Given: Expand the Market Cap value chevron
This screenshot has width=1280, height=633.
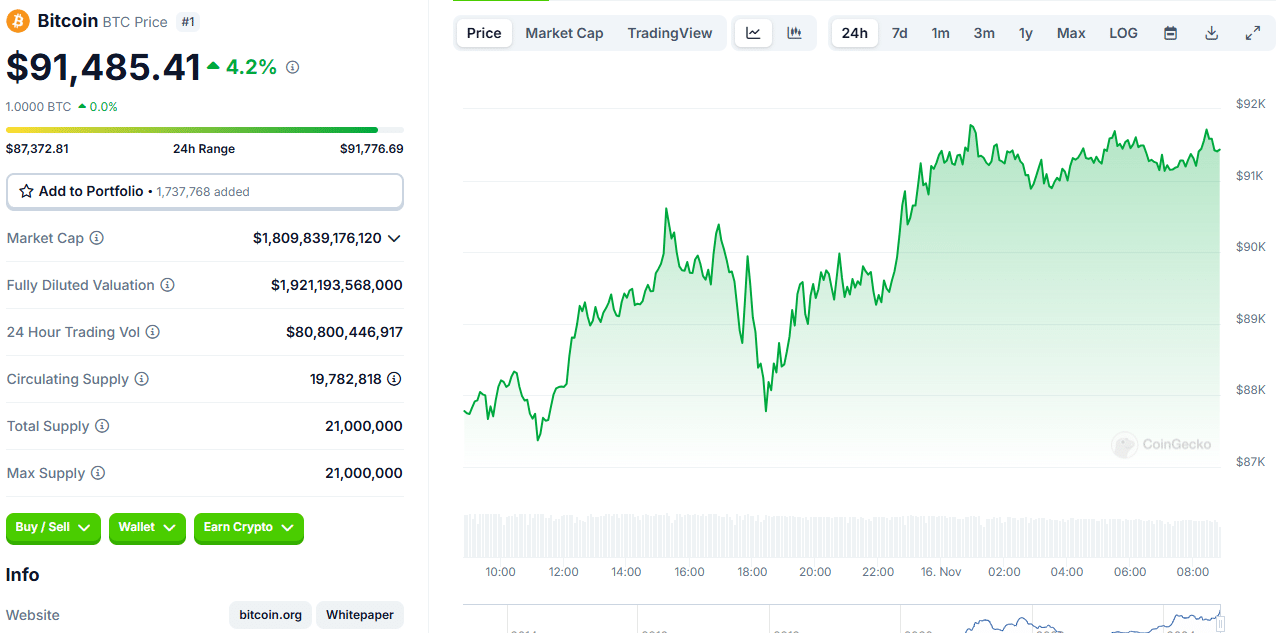Looking at the screenshot, I should coord(394,238).
